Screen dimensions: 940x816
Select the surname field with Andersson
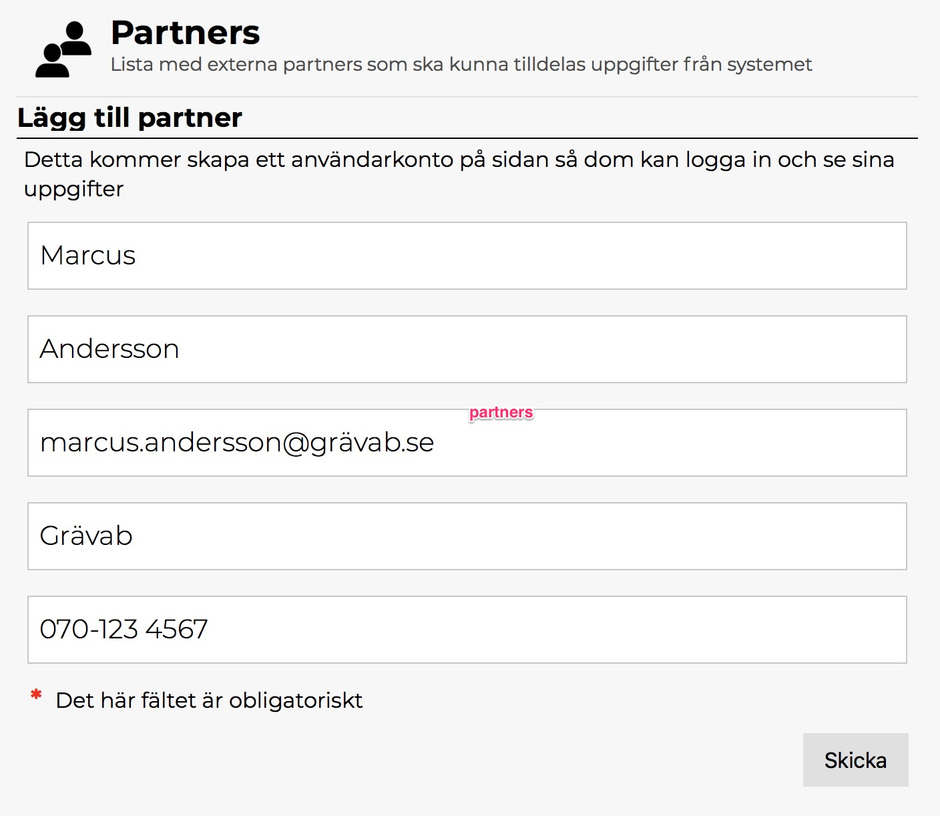coord(467,349)
